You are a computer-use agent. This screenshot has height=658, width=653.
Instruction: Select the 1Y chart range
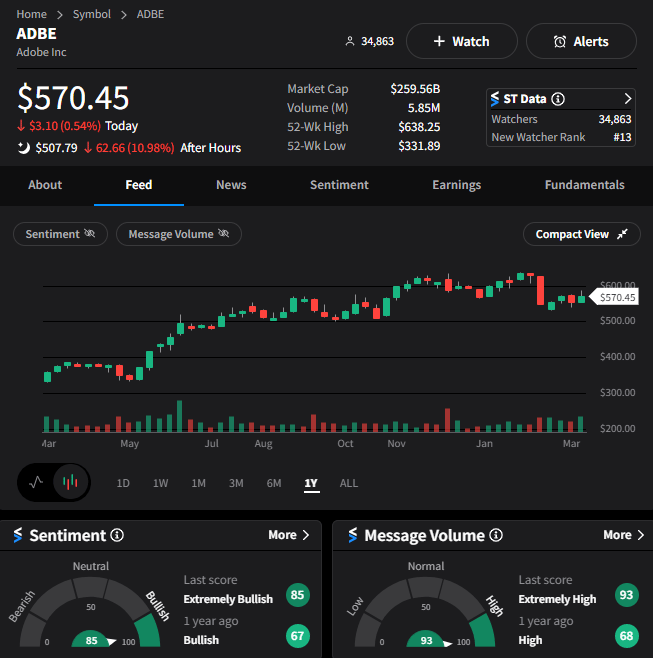pyautogui.click(x=311, y=483)
